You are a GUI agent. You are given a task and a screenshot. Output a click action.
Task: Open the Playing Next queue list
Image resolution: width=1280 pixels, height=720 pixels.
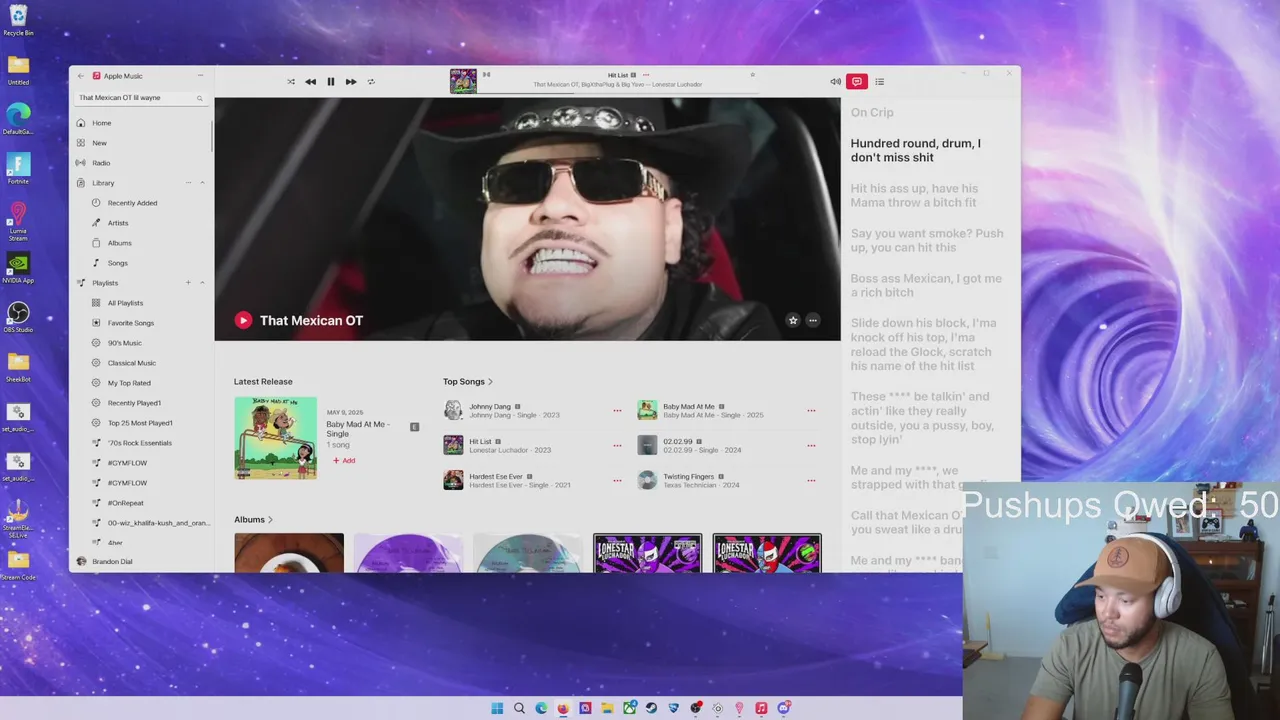(880, 82)
